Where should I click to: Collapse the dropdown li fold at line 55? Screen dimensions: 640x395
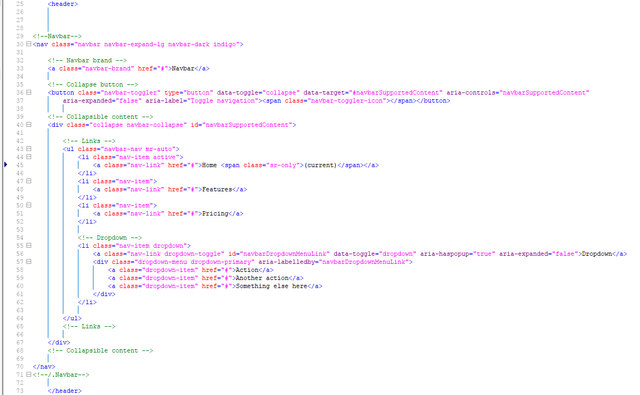(29, 246)
